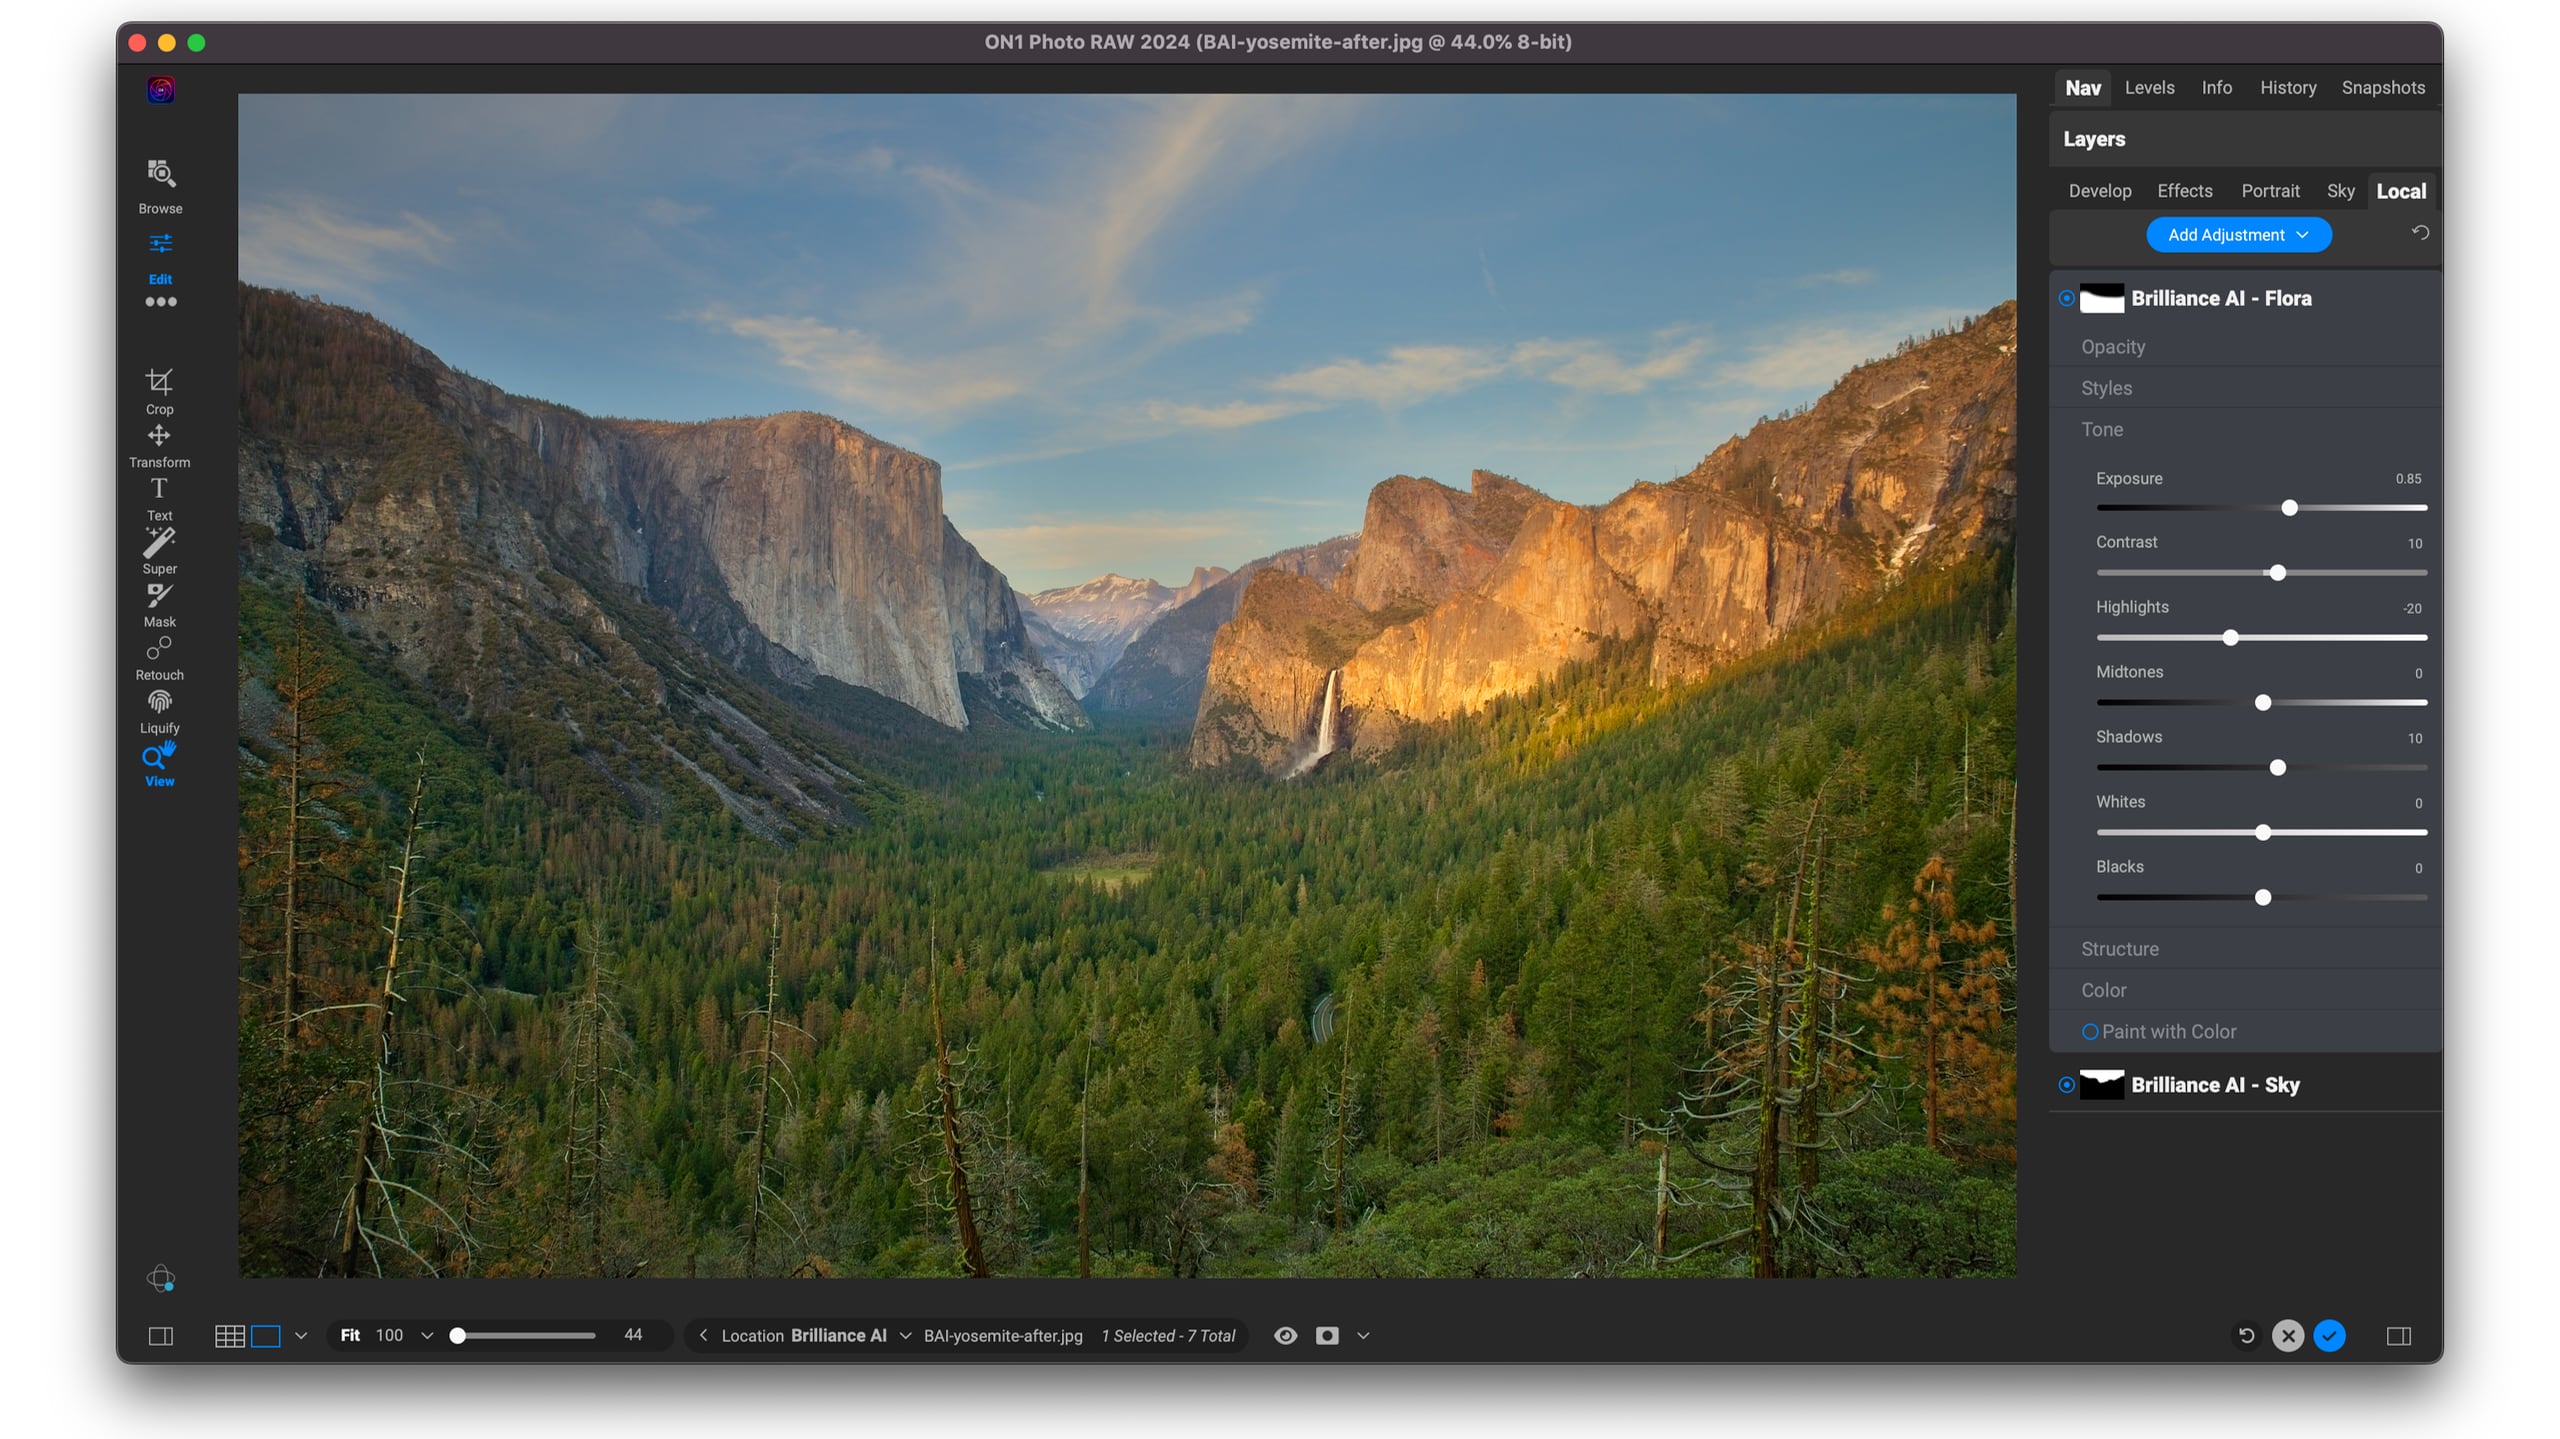Screen dimensions: 2560x1439
Task: Switch to single image detail view
Action: pyautogui.click(x=265, y=1336)
